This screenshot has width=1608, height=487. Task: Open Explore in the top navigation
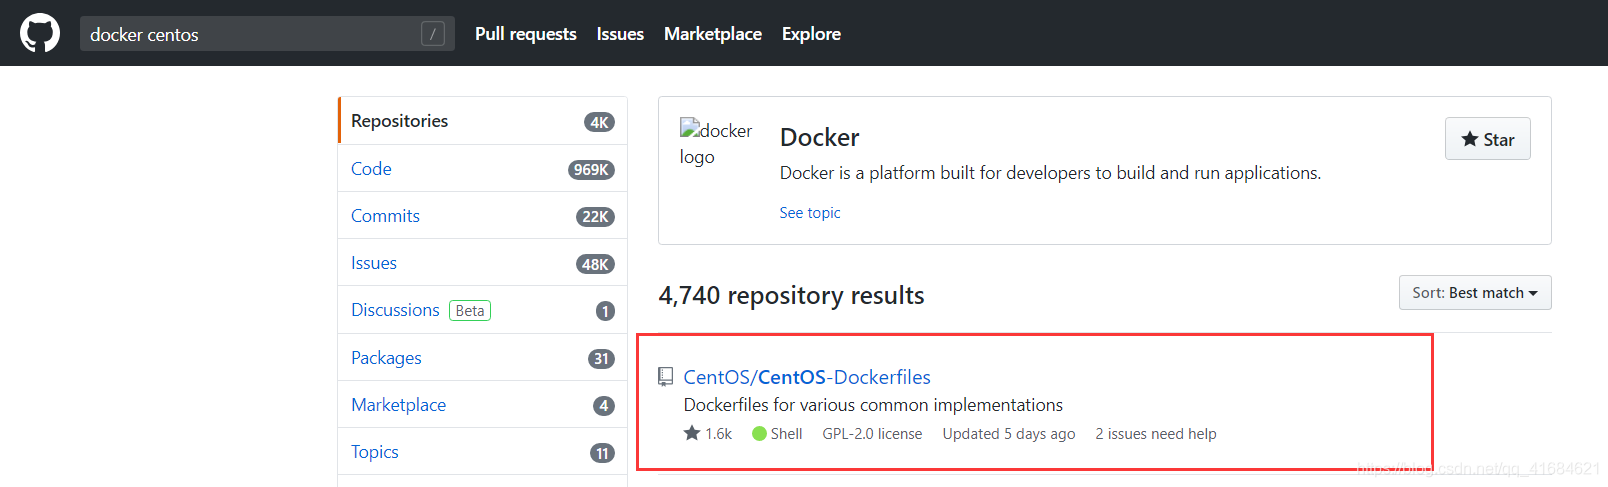[x=811, y=34]
